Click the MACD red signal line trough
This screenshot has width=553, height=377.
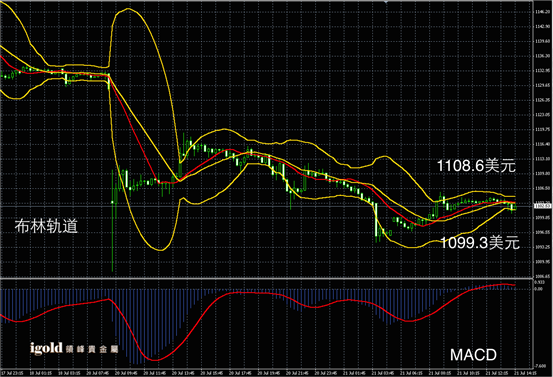[155, 360]
